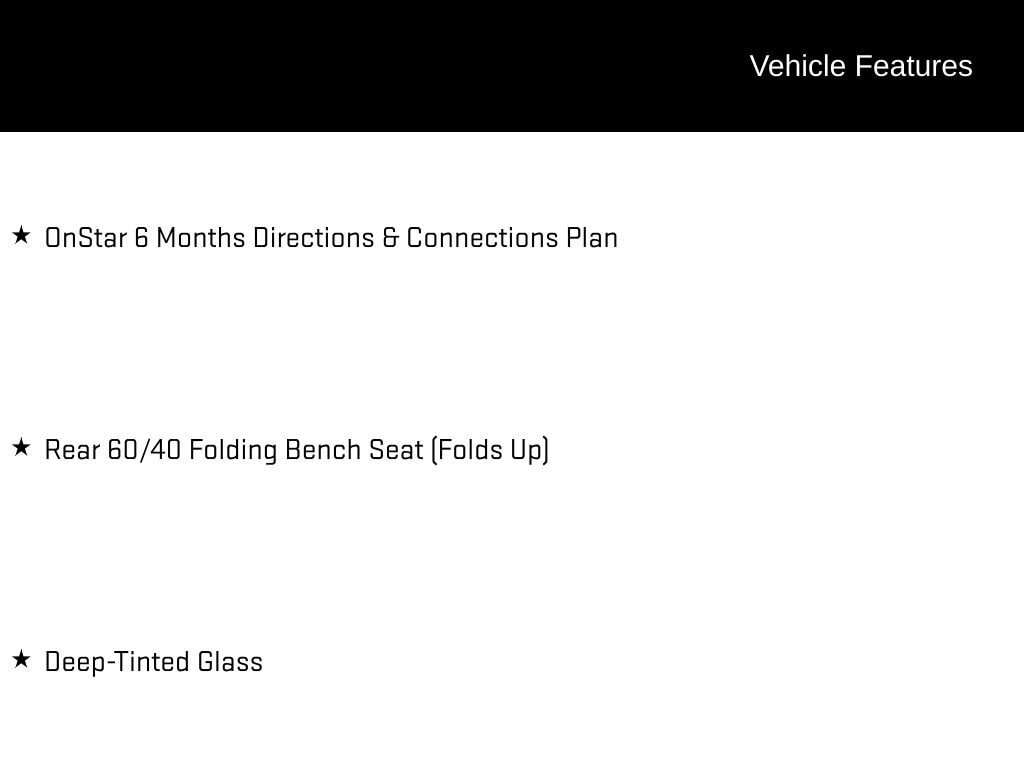The image size is (1024, 768).
Task: Click the word "Features" in the header
Action: 914,66
